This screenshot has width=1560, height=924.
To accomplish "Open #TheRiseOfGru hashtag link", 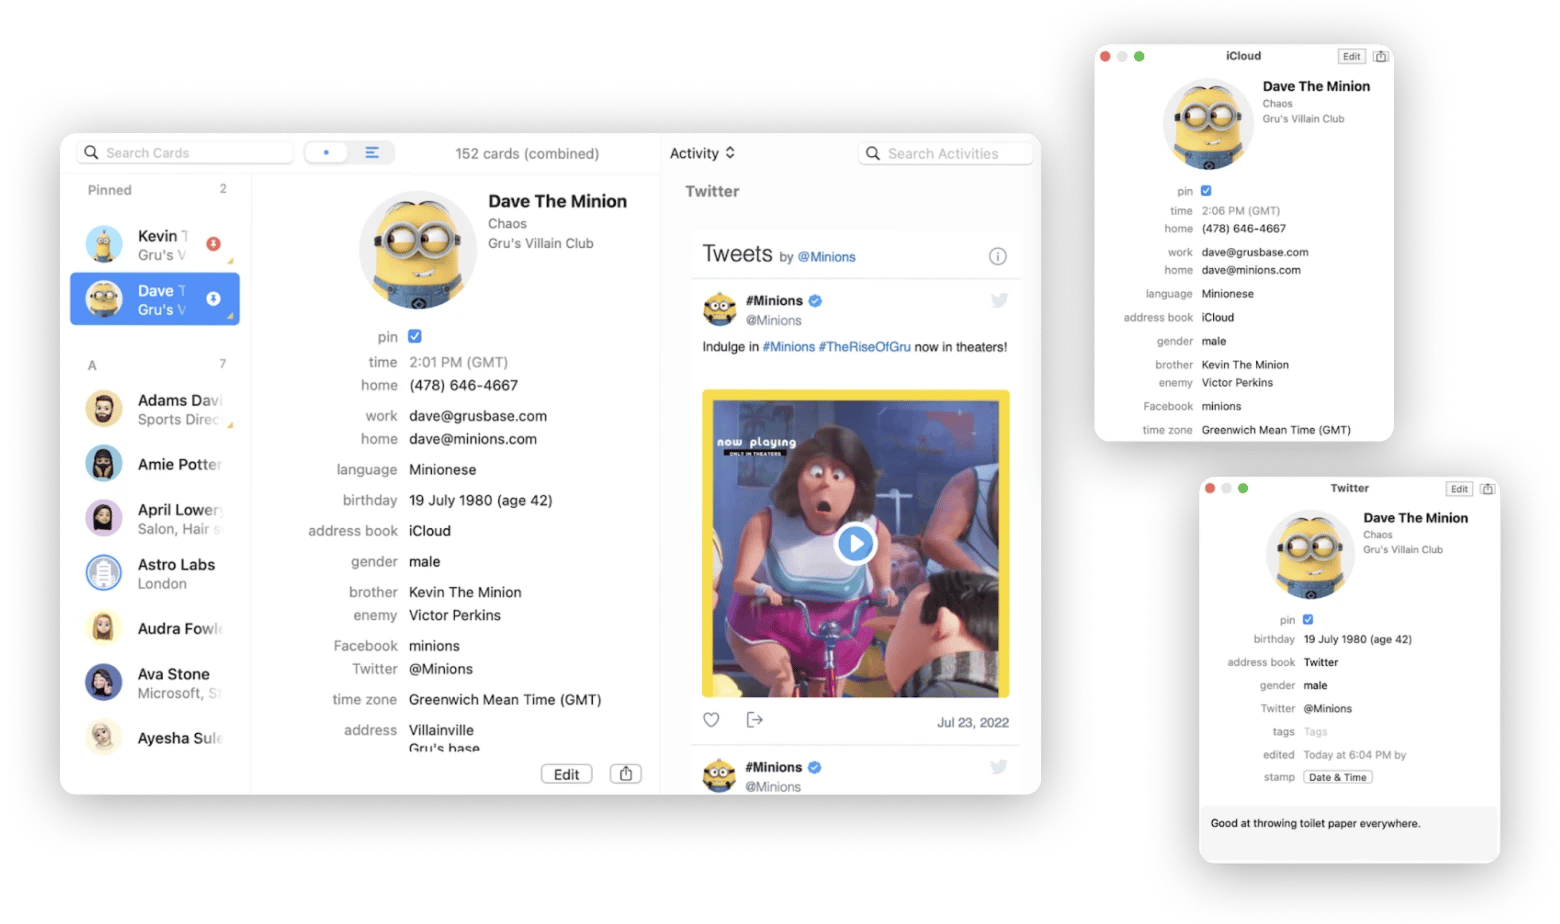I will click(x=865, y=347).
